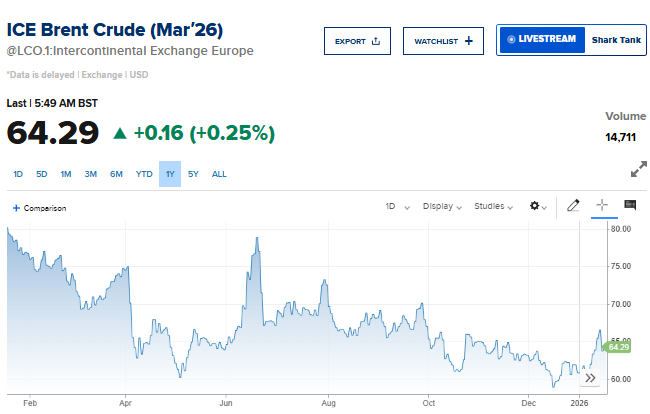
Task: Open the CNBC Livestream
Action: click(x=541, y=39)
